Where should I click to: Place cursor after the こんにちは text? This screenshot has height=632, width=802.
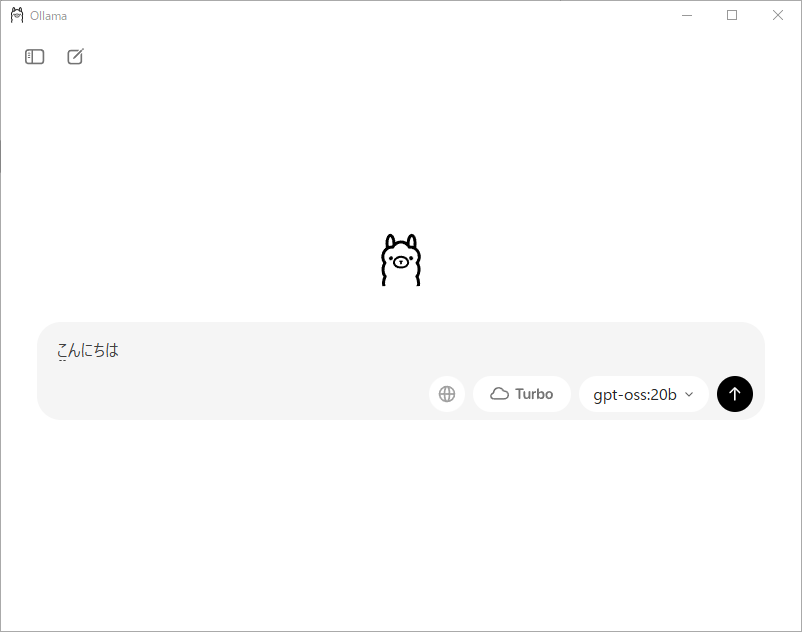[x=120, y=350]
